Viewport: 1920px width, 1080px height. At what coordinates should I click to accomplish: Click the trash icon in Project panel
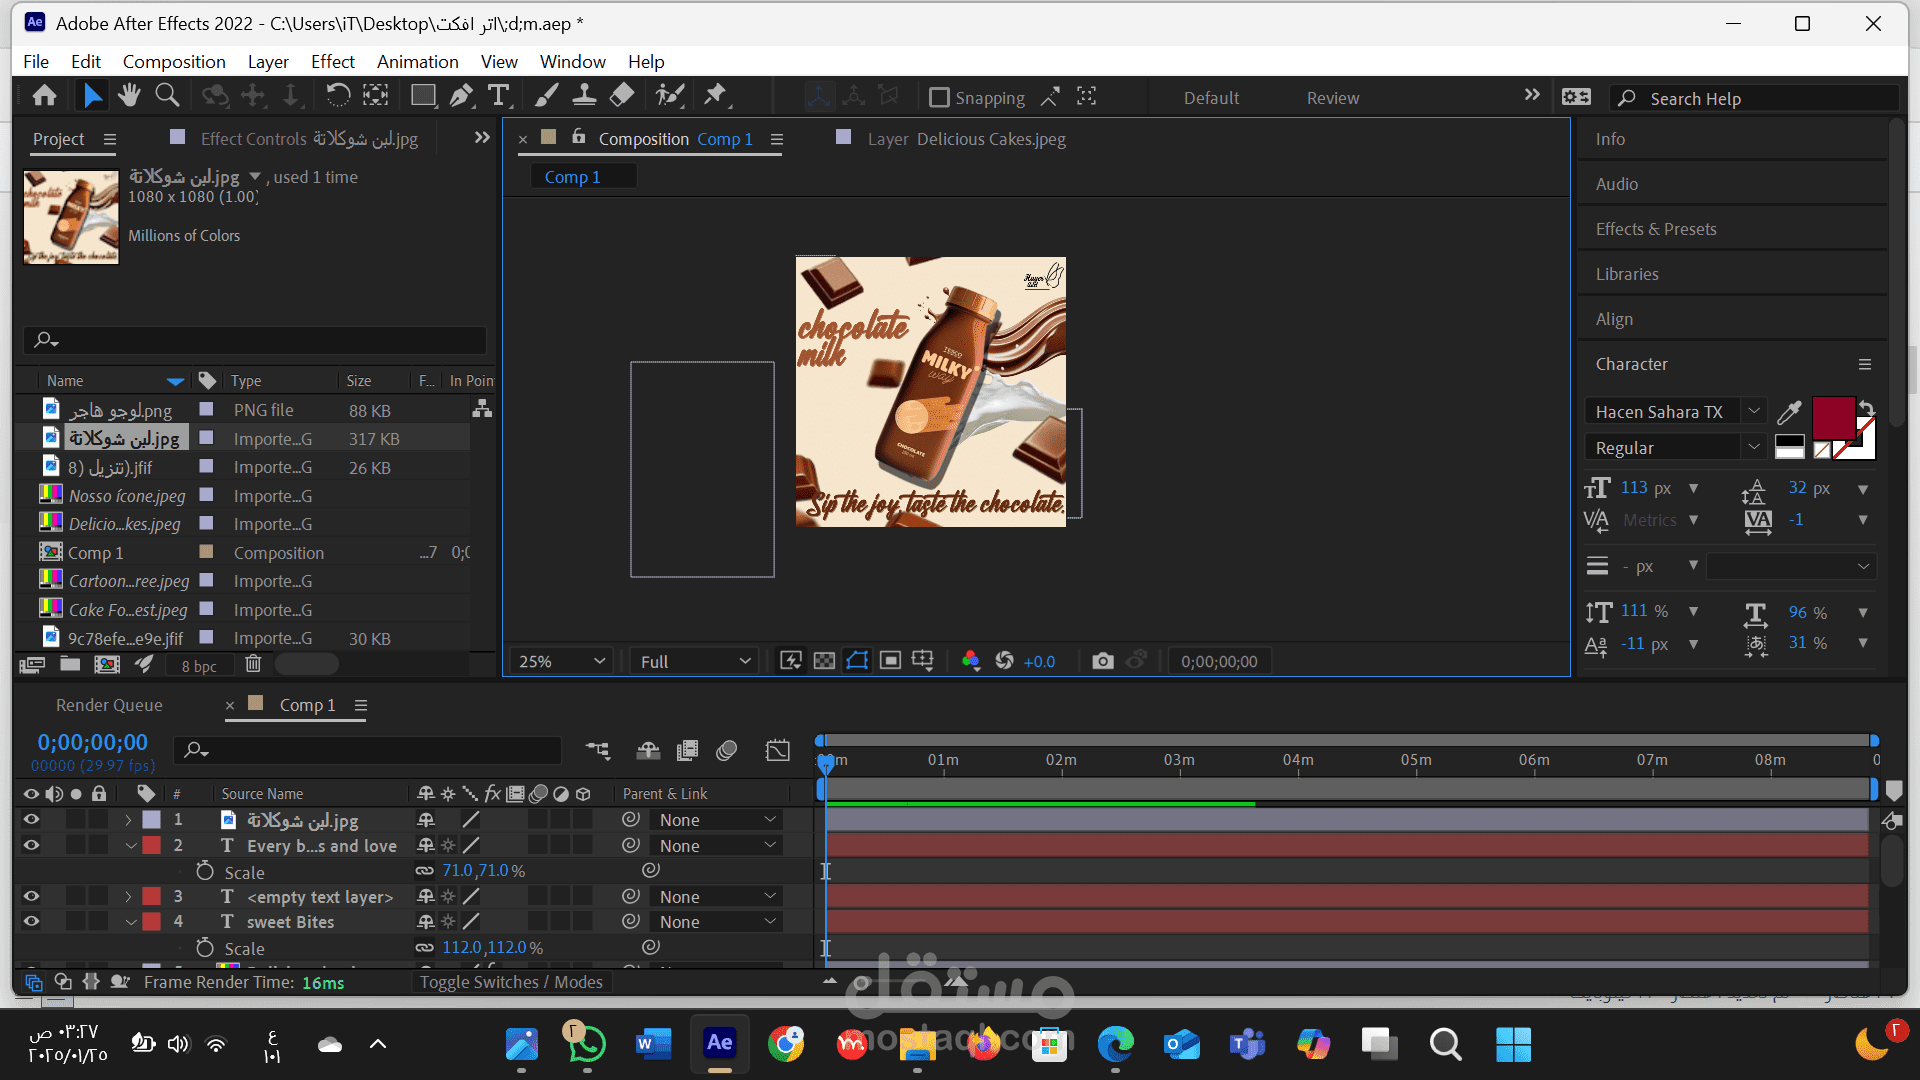click(x=253, y=664)
